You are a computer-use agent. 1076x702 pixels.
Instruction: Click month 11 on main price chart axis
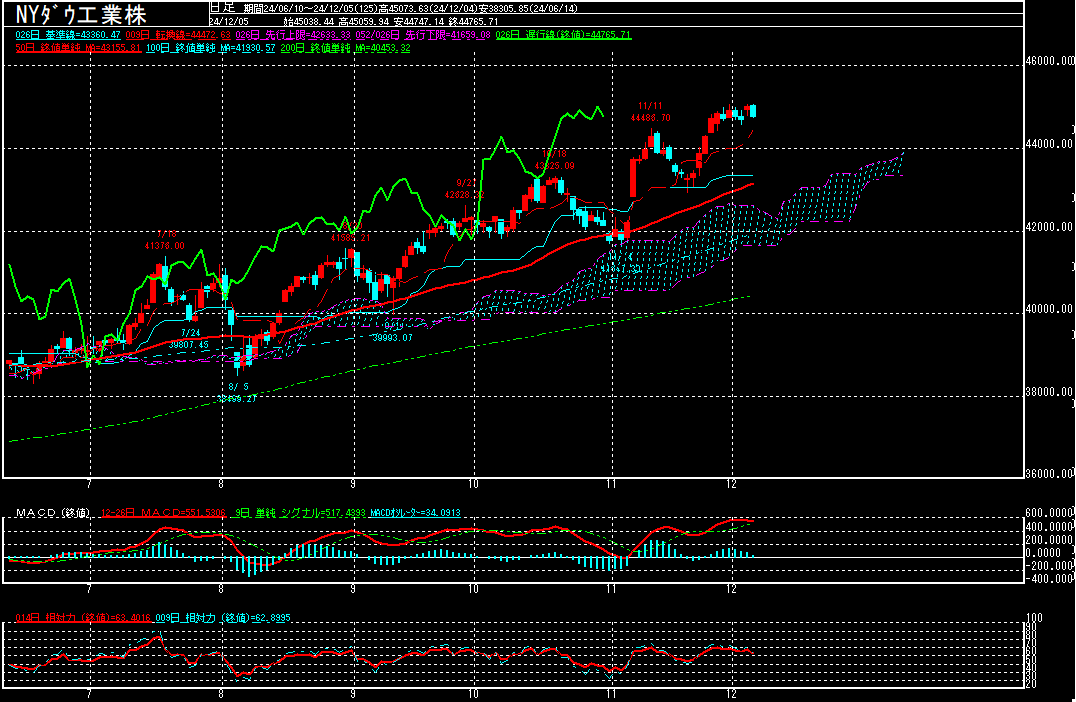click(611, 484)
